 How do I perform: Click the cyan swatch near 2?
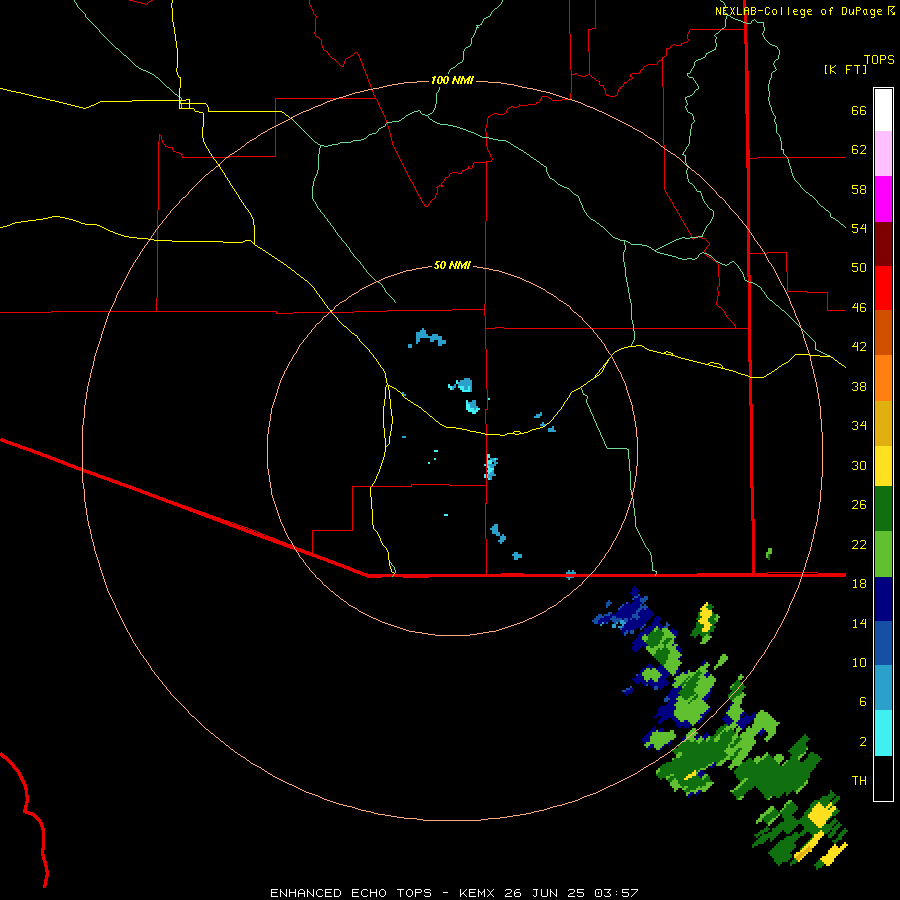coord(883,733)
